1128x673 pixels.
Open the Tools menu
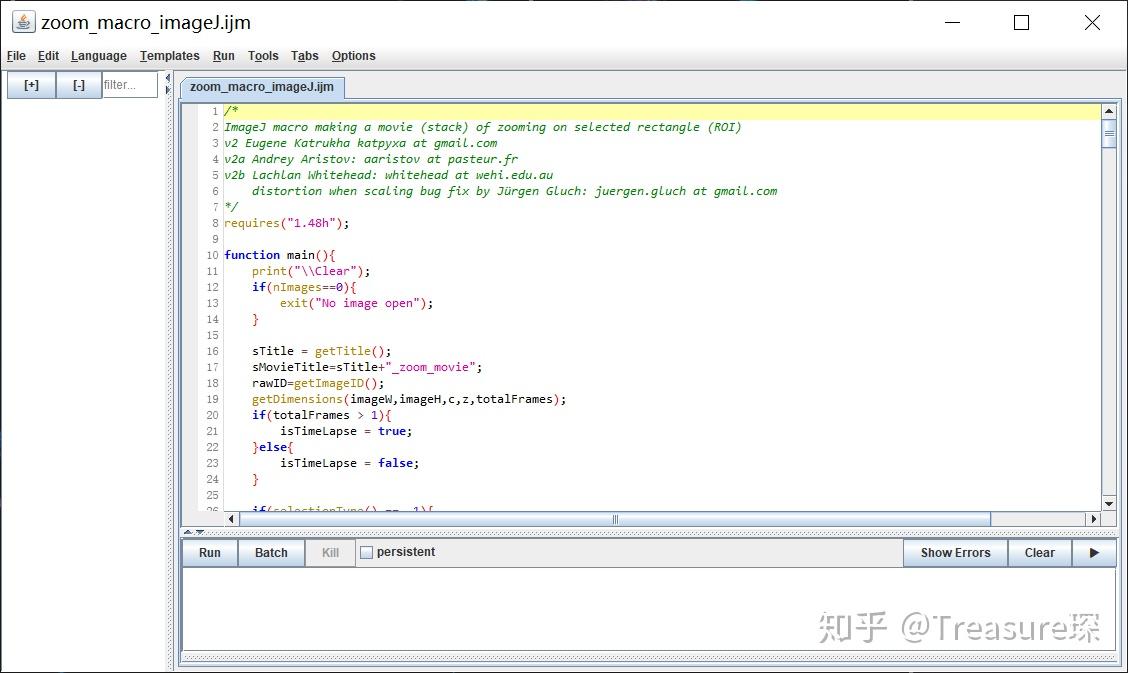[x=263, y=56]
